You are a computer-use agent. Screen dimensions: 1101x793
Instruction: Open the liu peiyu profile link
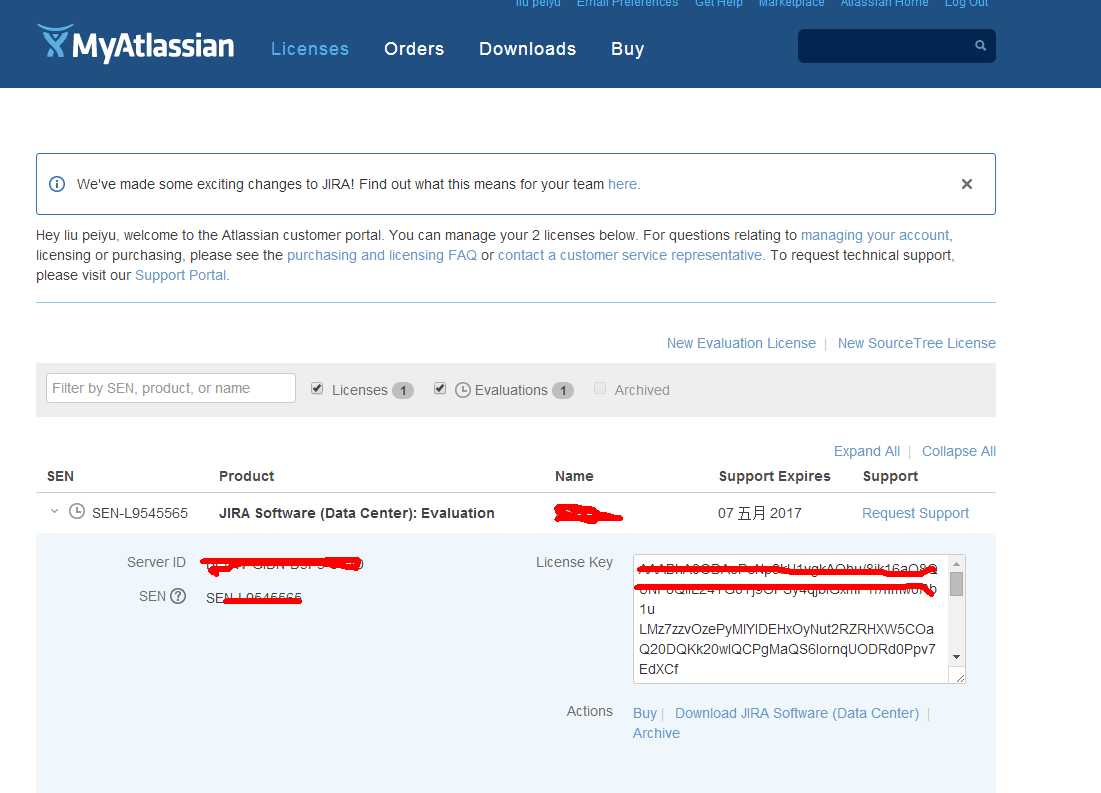(x=538, y=4)
